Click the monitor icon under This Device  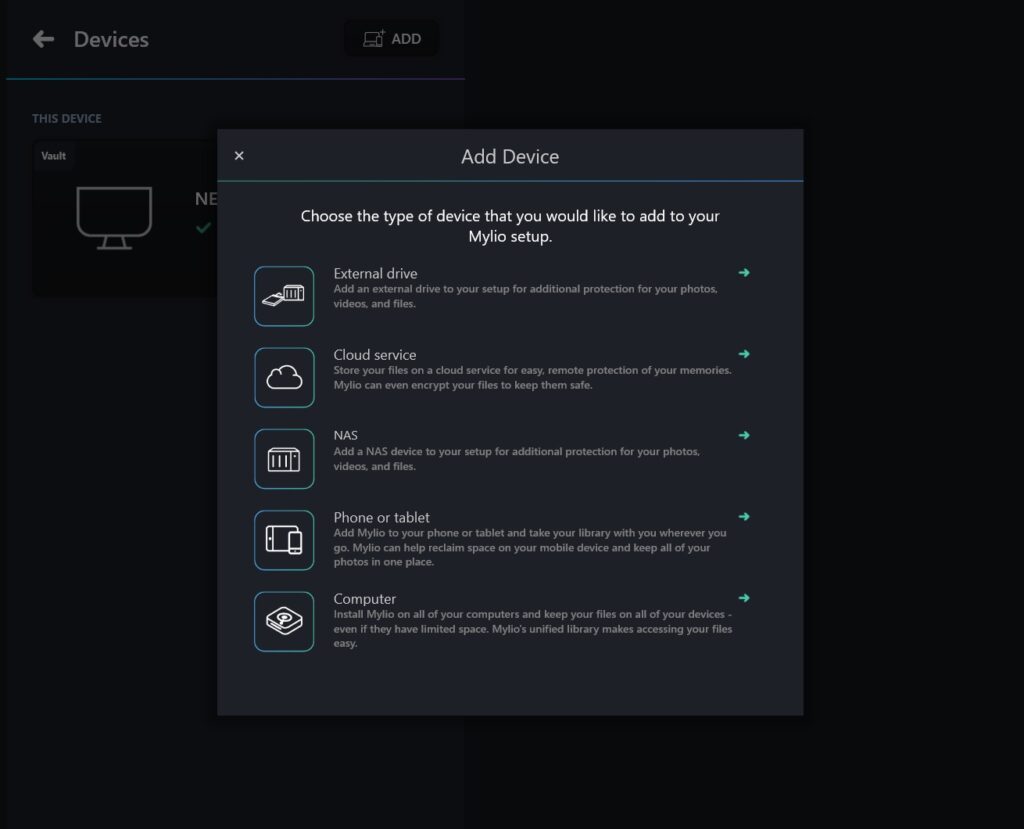[x=114, y=217]
